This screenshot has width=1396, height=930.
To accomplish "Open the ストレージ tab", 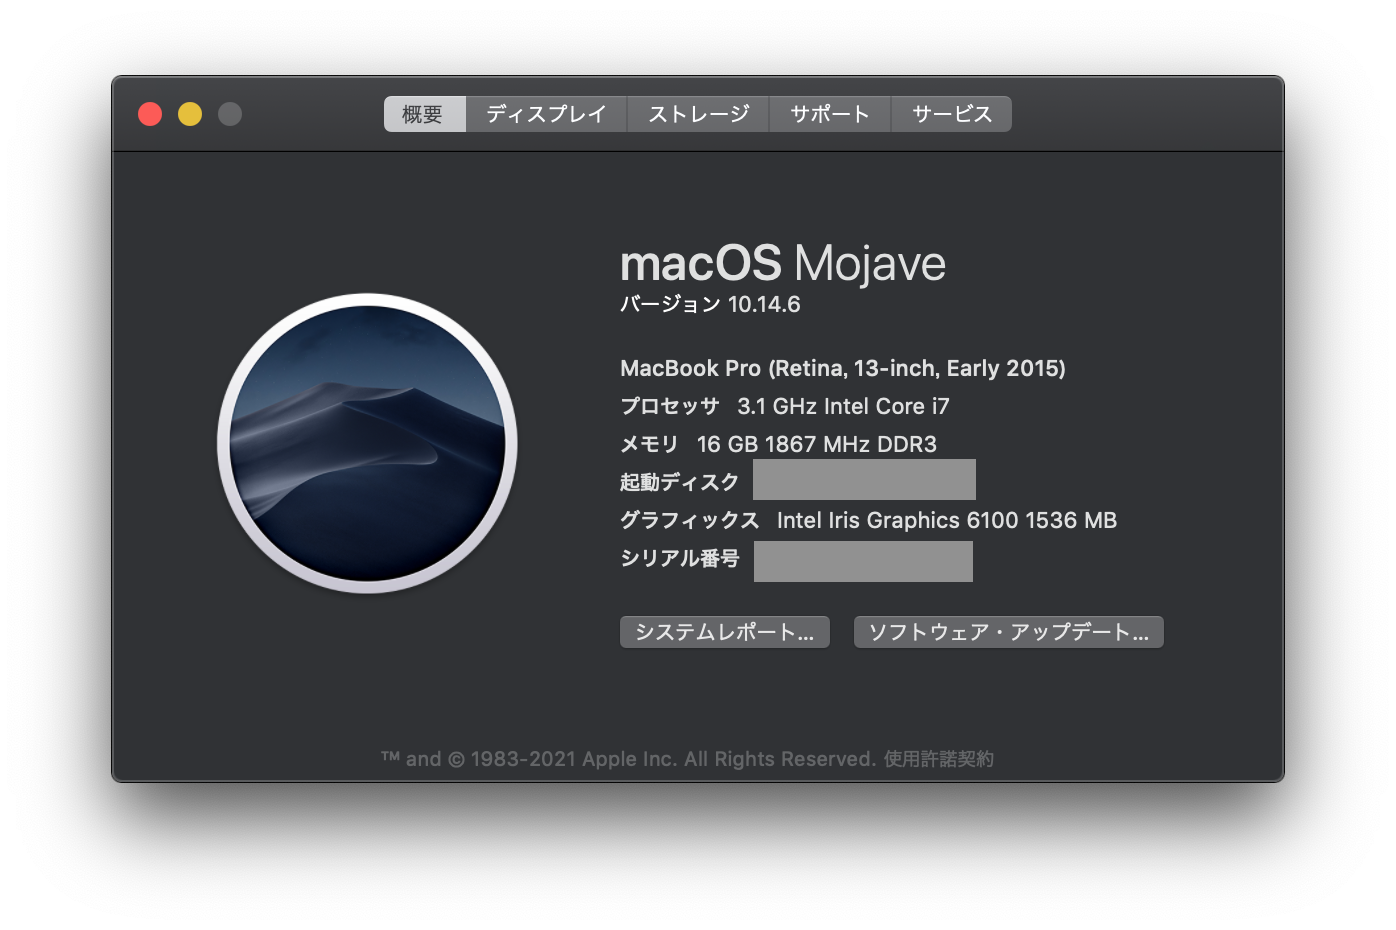I will (698, 114).
